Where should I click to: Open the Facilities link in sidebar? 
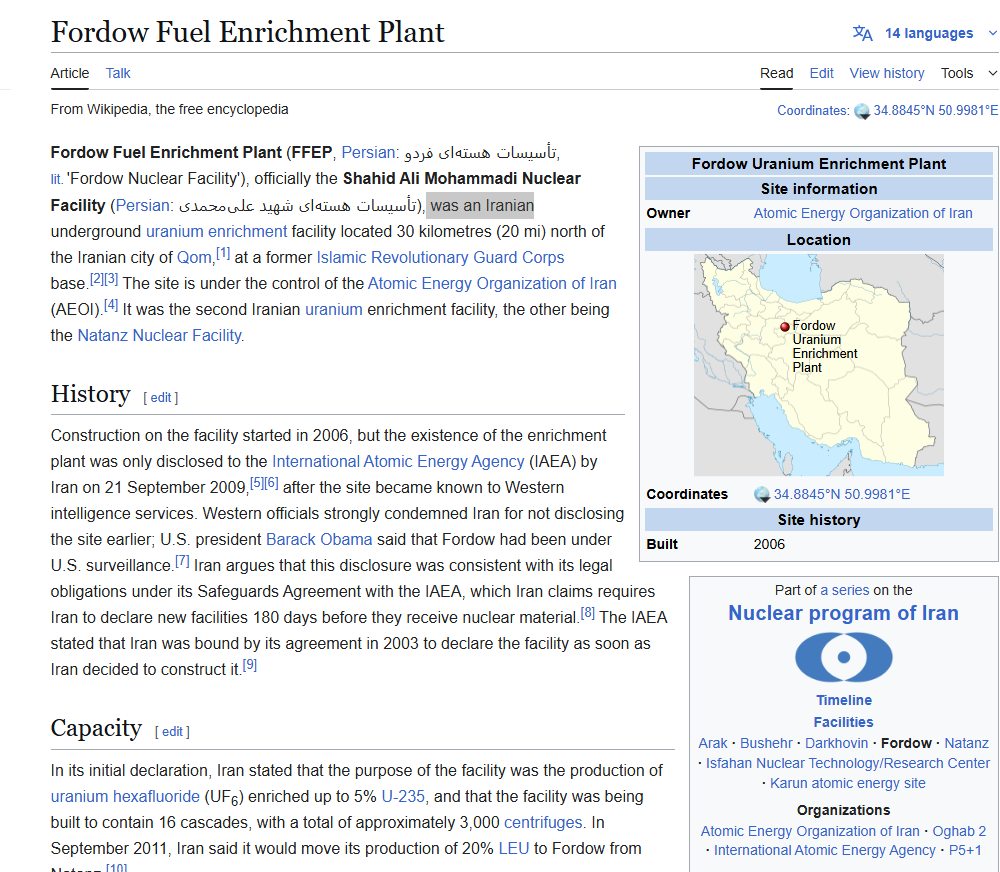point(843,722)
